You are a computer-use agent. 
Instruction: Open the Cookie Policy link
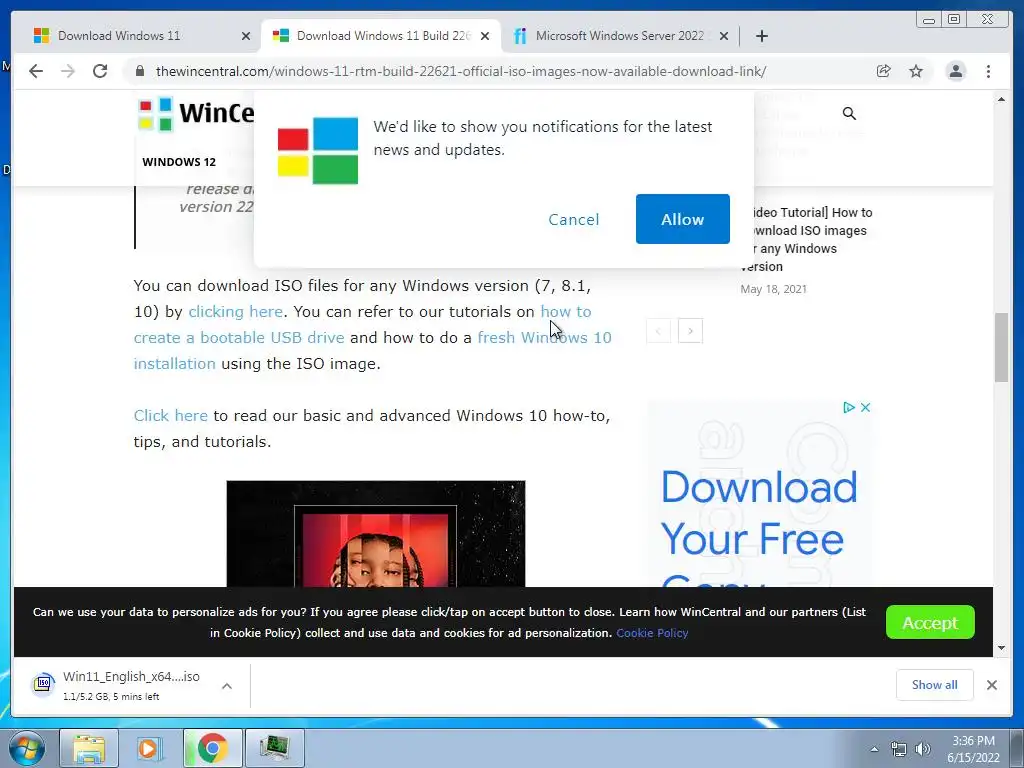pos(652,633)
